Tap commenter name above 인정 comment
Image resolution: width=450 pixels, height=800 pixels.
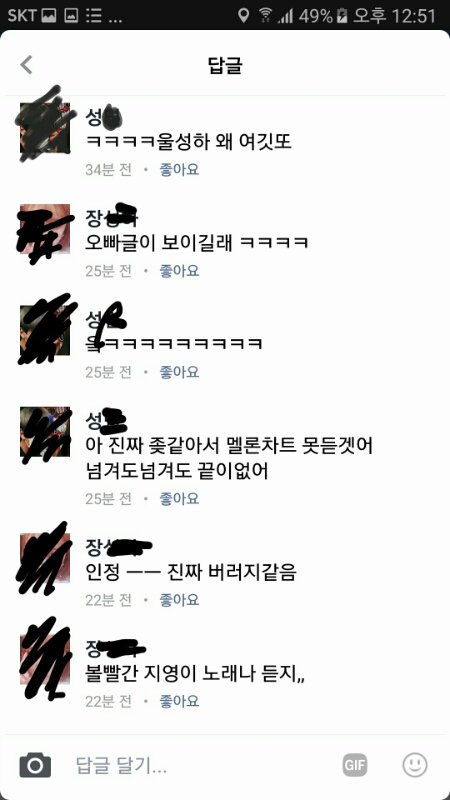[118, 547]
